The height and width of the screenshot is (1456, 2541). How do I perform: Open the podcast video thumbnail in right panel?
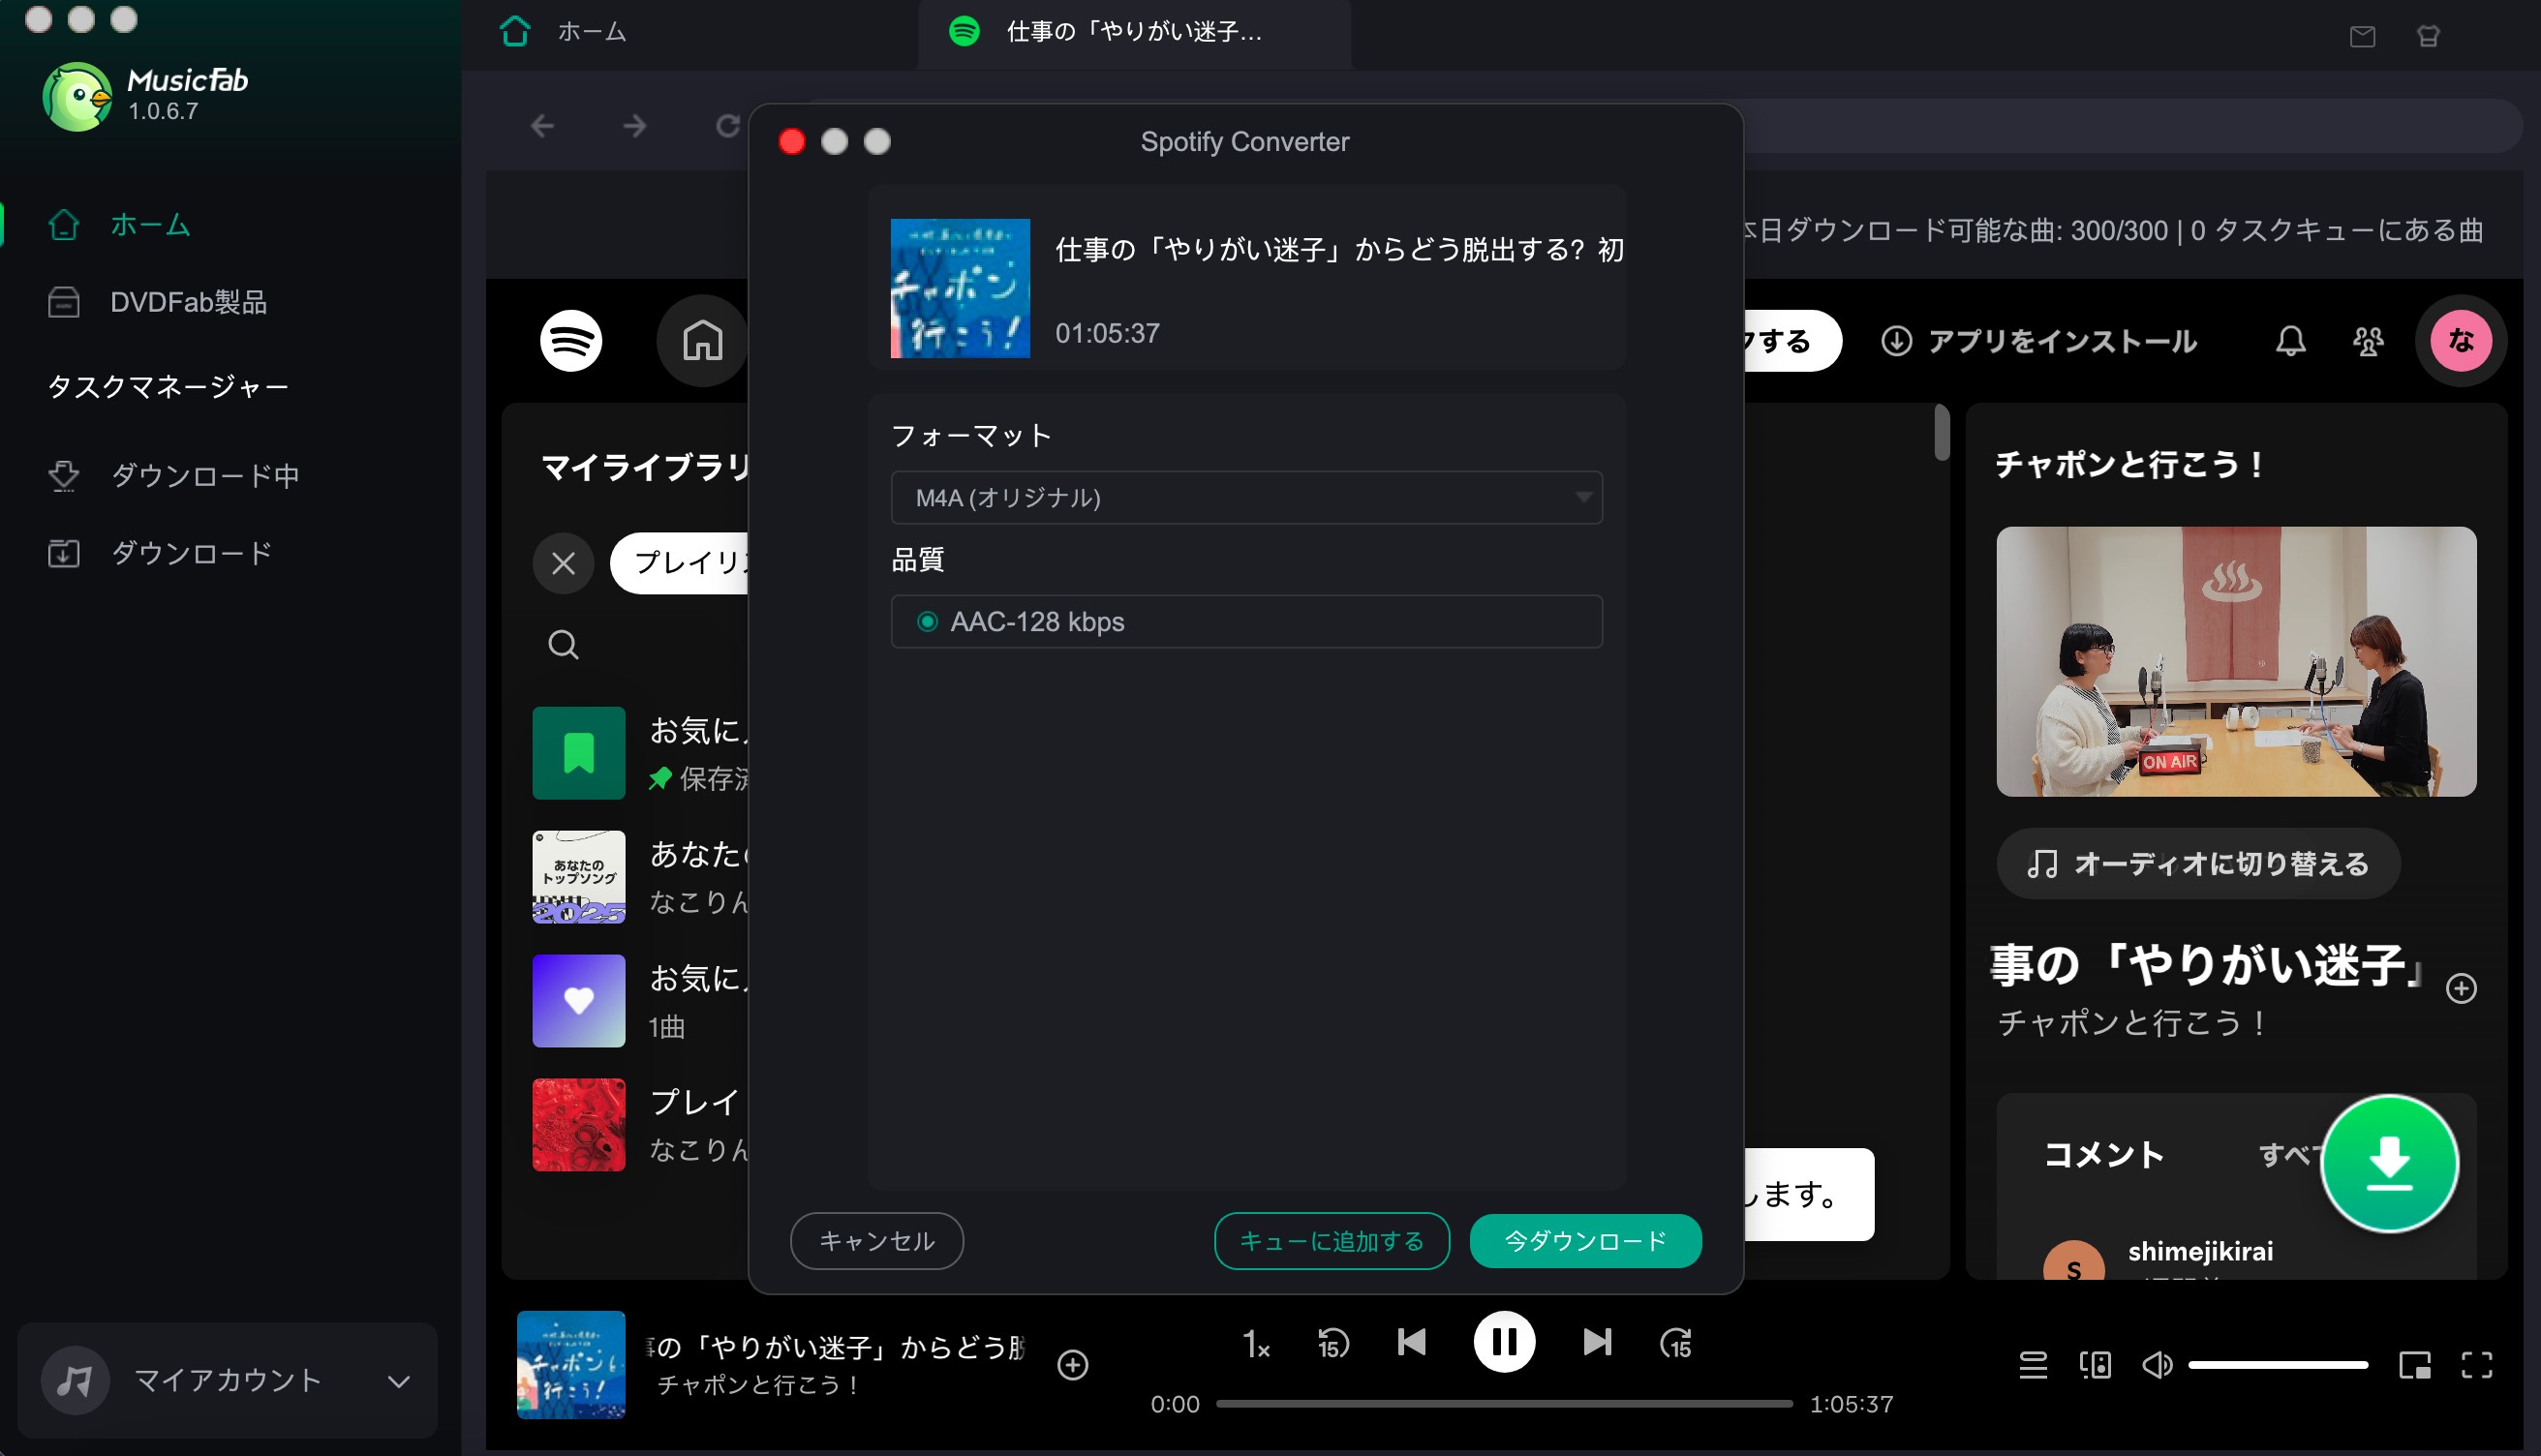tap(2236, 662)
